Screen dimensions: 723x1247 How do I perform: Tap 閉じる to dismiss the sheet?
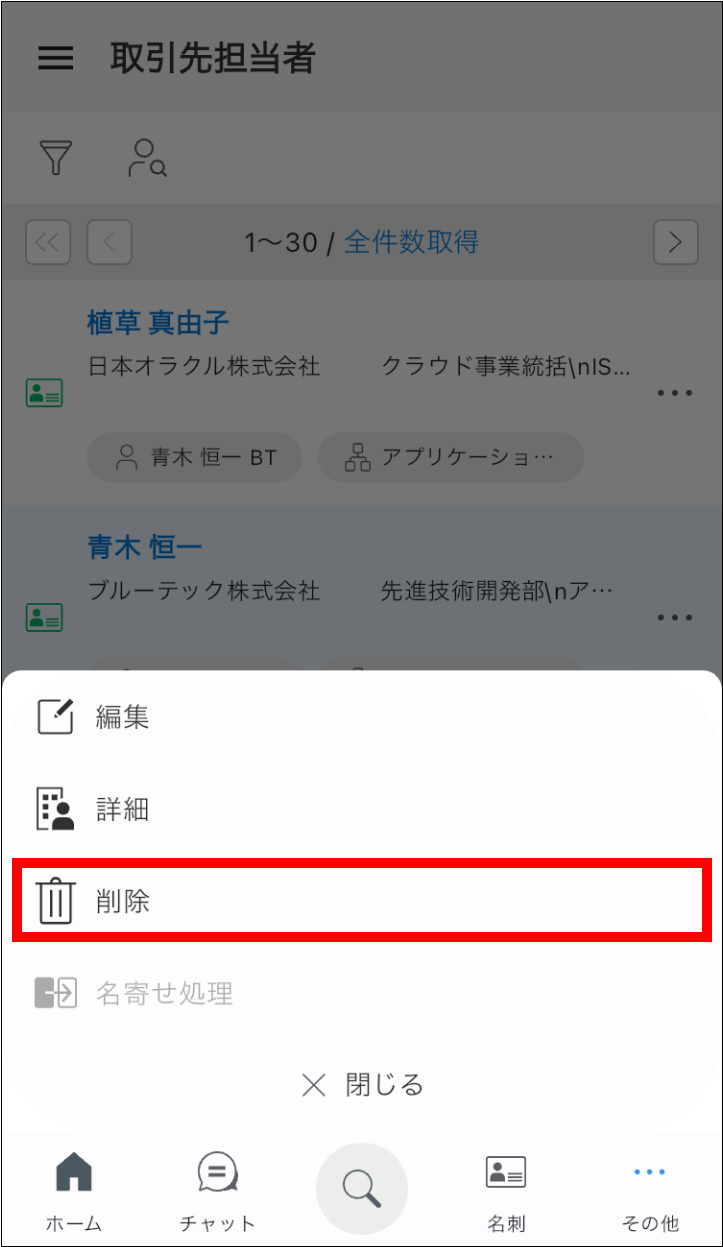(x=362, y=1085)
